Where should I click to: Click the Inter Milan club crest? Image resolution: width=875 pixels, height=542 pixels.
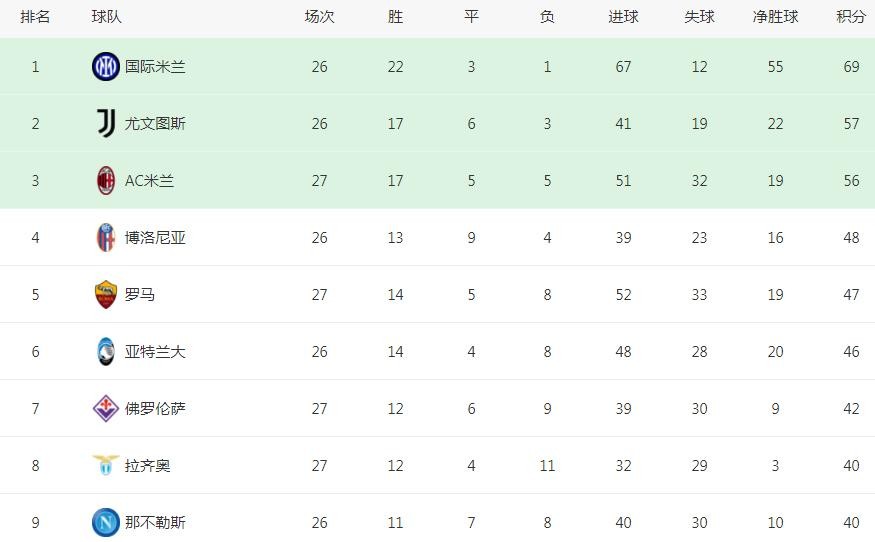(x=105, y=67)
